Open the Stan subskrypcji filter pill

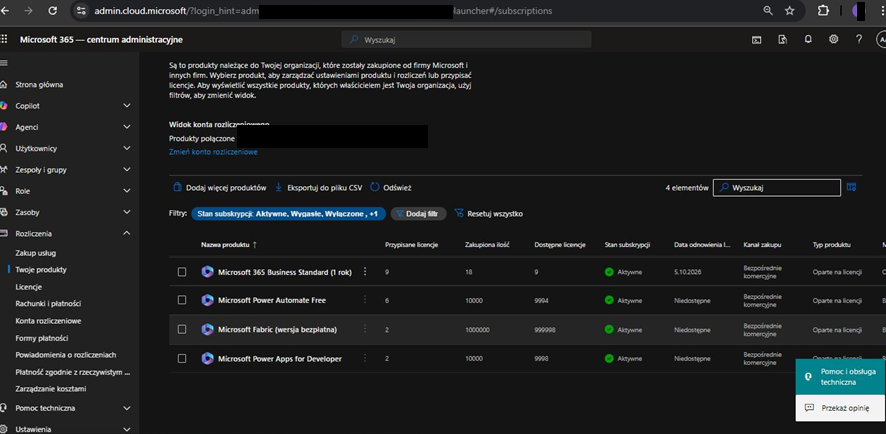click(x=288, y=214)
